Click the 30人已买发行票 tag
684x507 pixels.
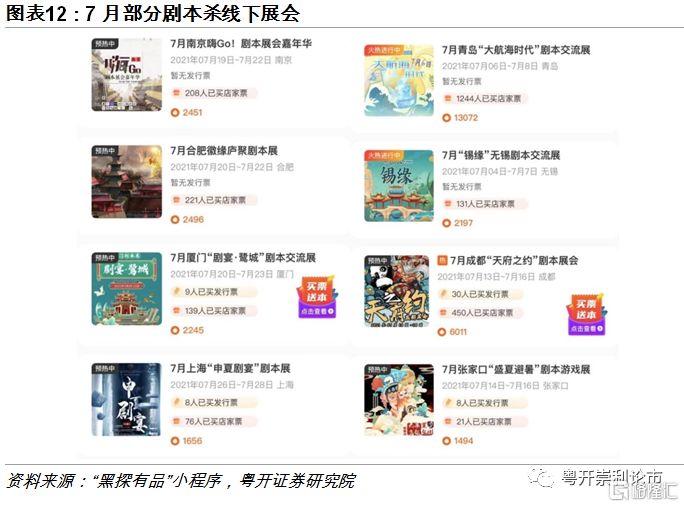tap(481, 294)
